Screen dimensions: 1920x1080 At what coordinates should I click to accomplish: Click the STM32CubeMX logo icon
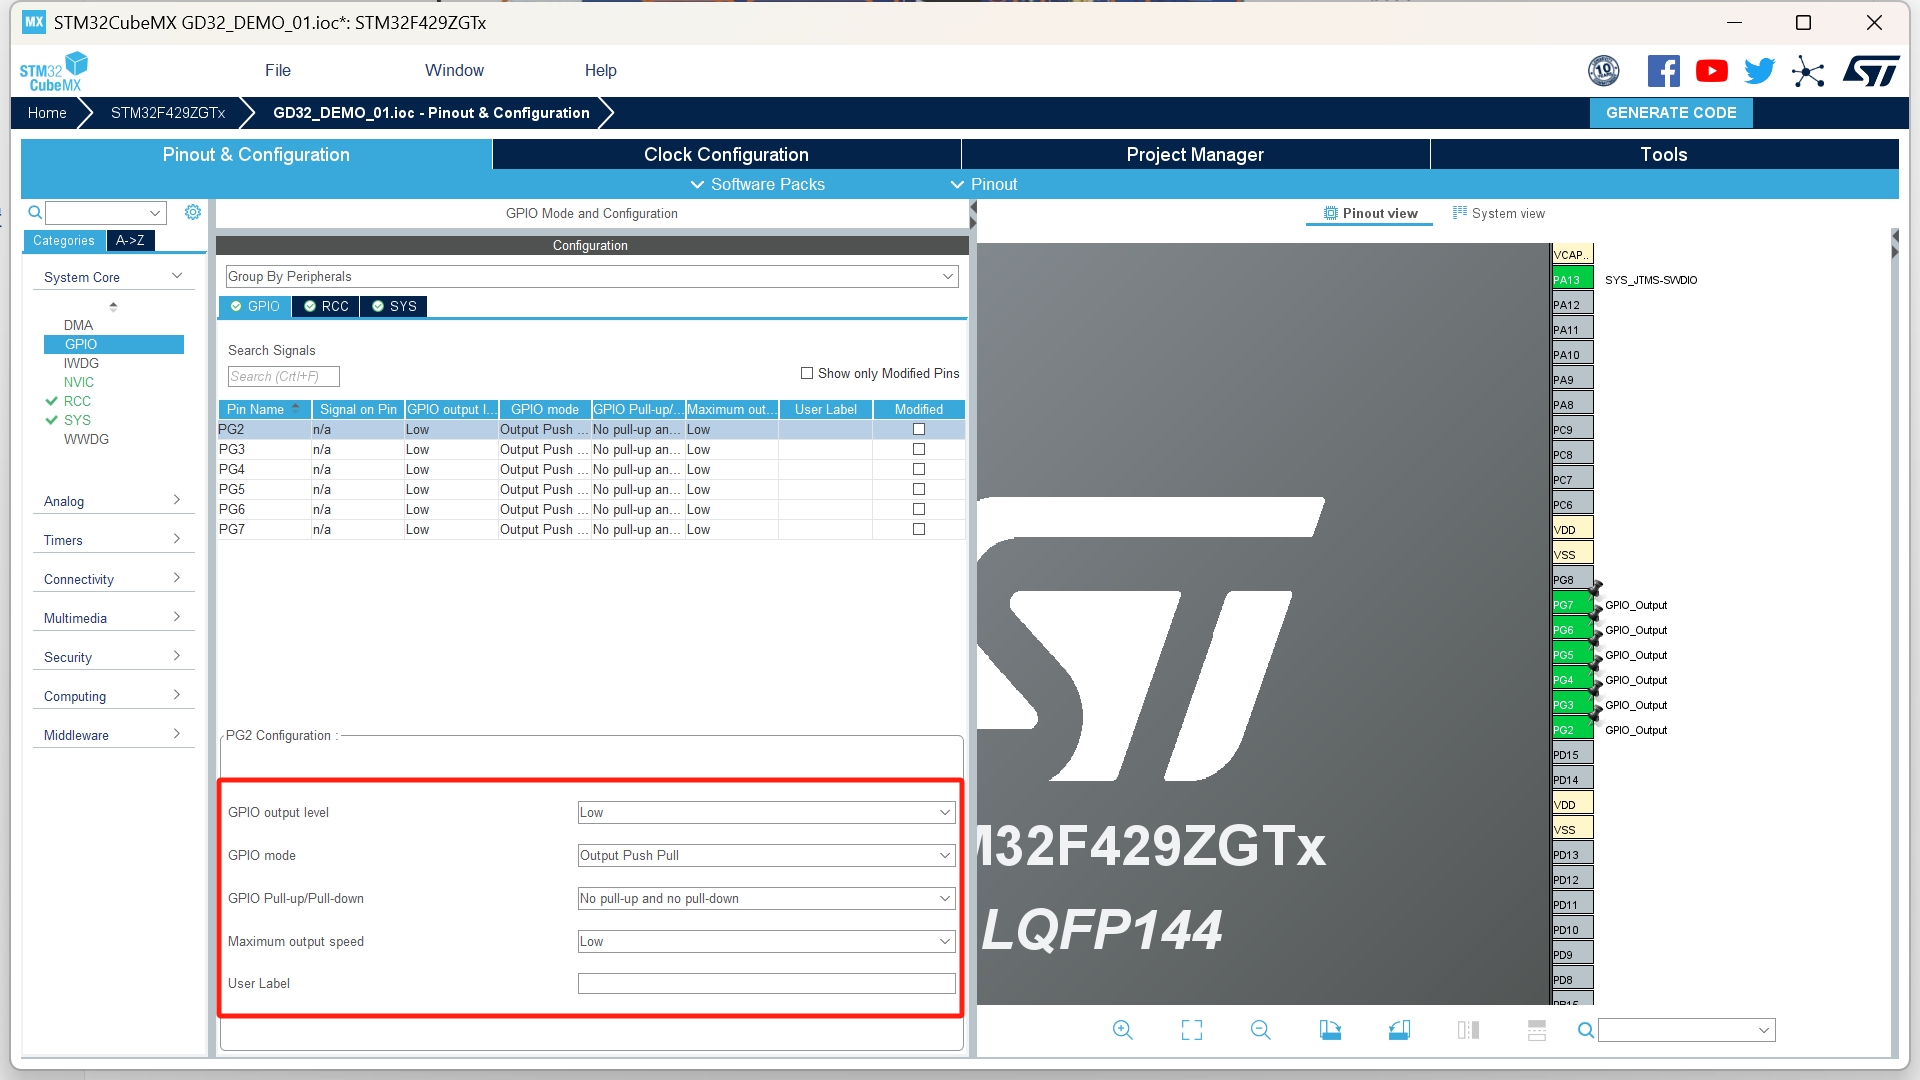click(54, 71)
